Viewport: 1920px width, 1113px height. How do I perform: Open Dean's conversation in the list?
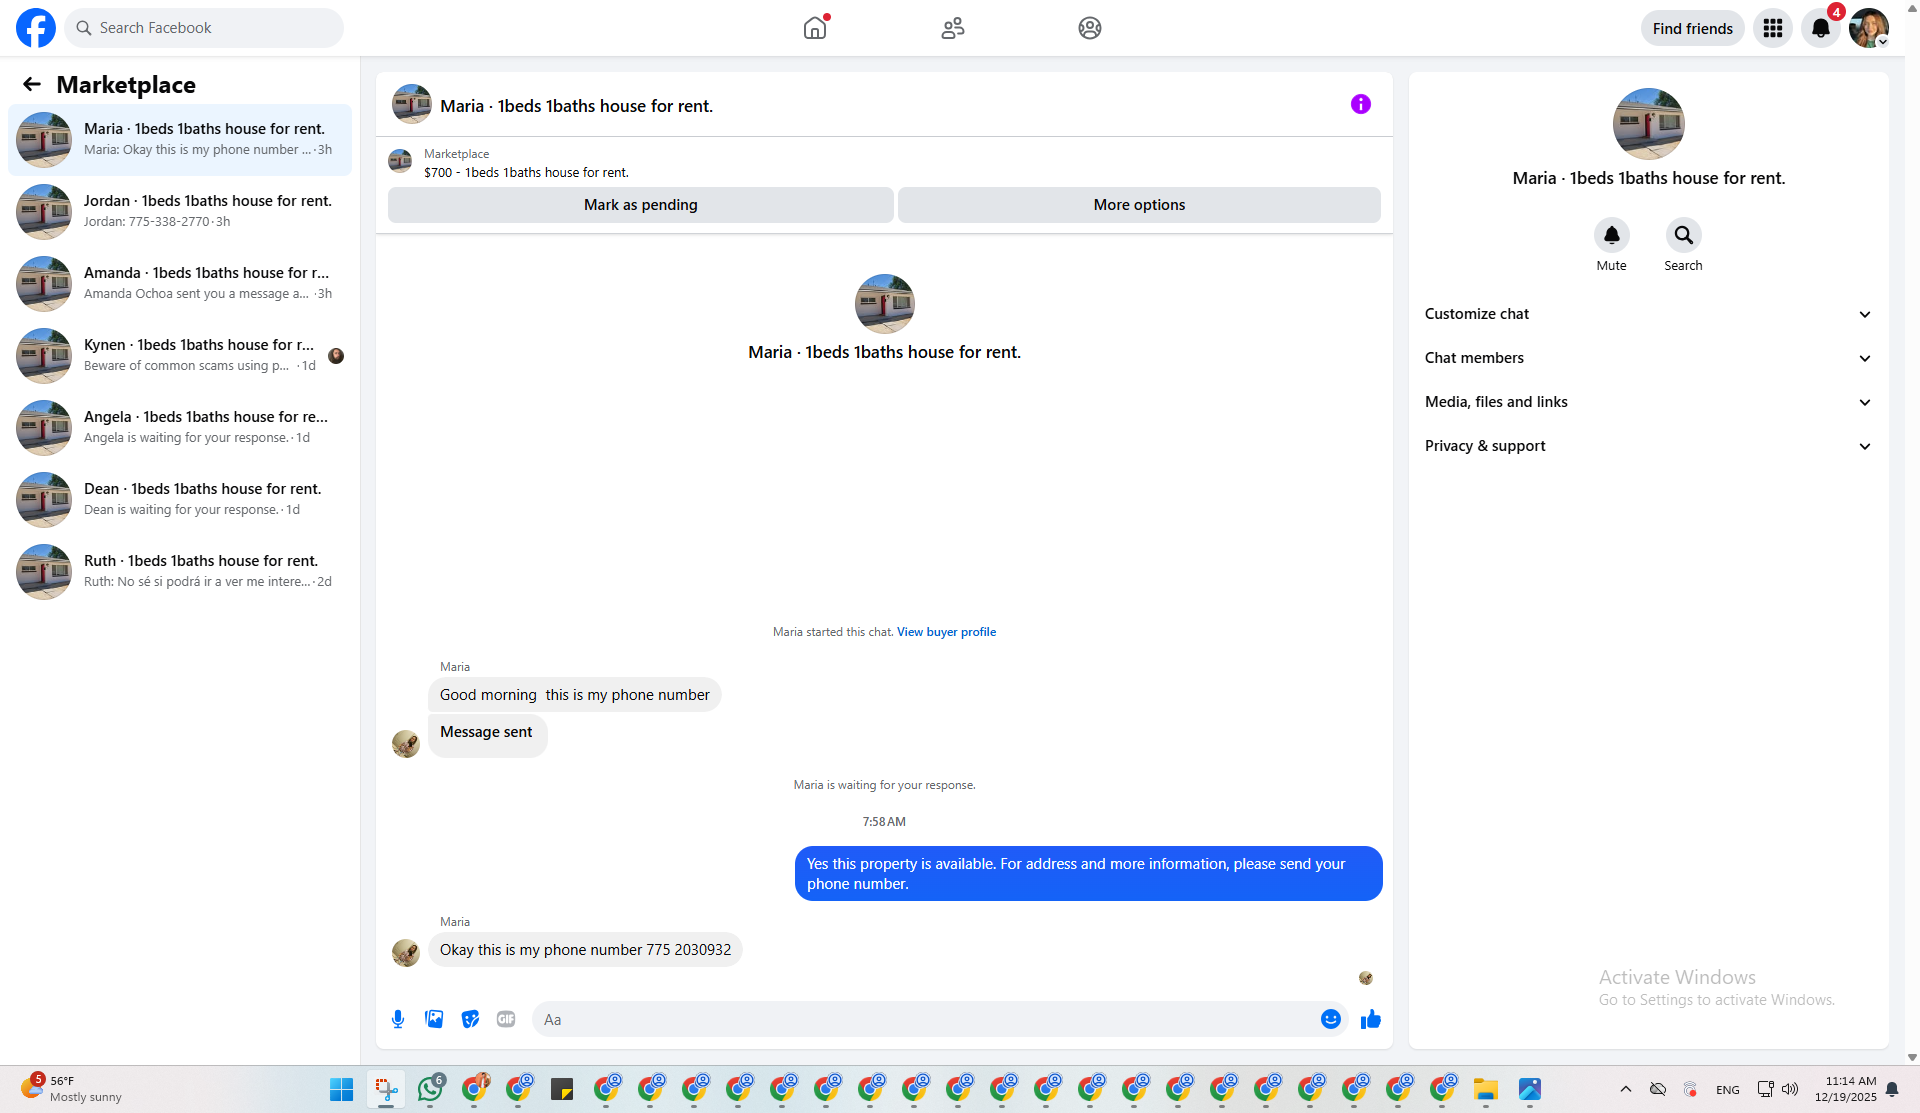(x=180, y=500)
